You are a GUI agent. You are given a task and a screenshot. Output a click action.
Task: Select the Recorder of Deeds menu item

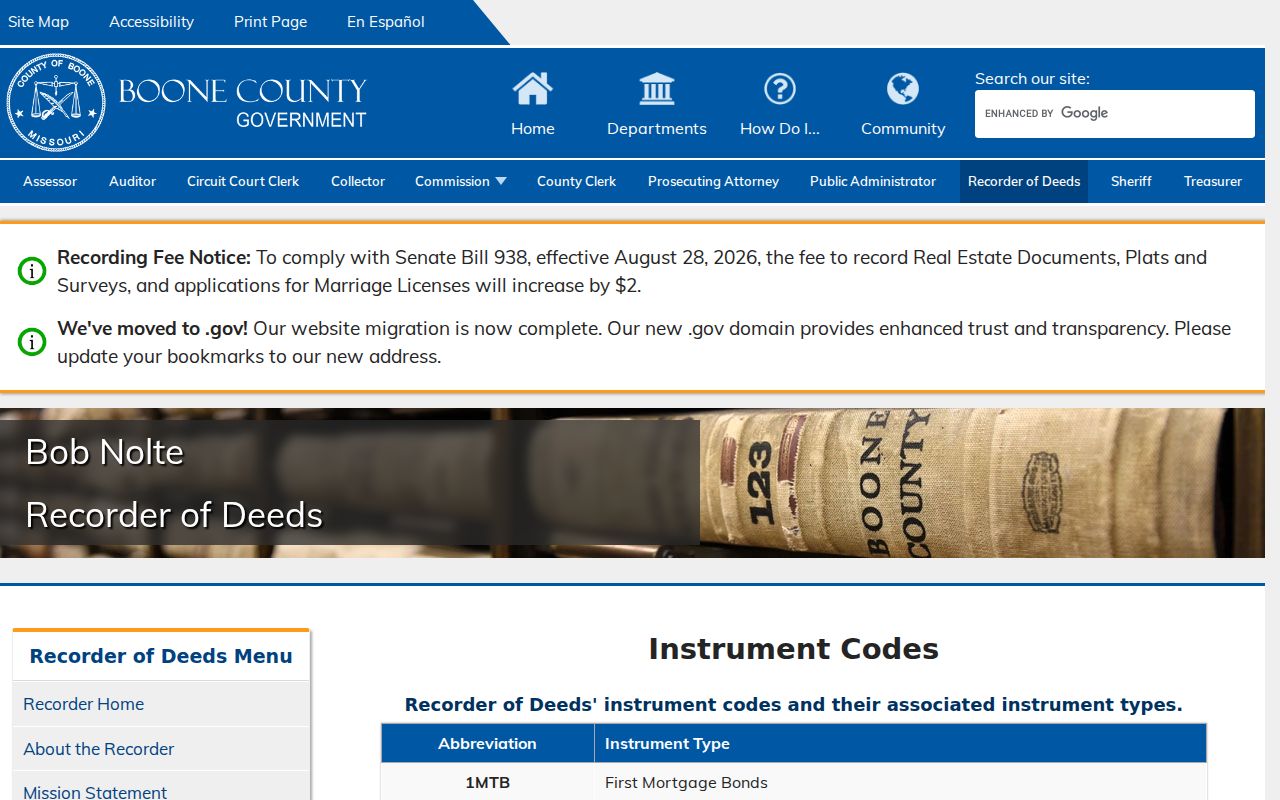[x=1024, y=181]
